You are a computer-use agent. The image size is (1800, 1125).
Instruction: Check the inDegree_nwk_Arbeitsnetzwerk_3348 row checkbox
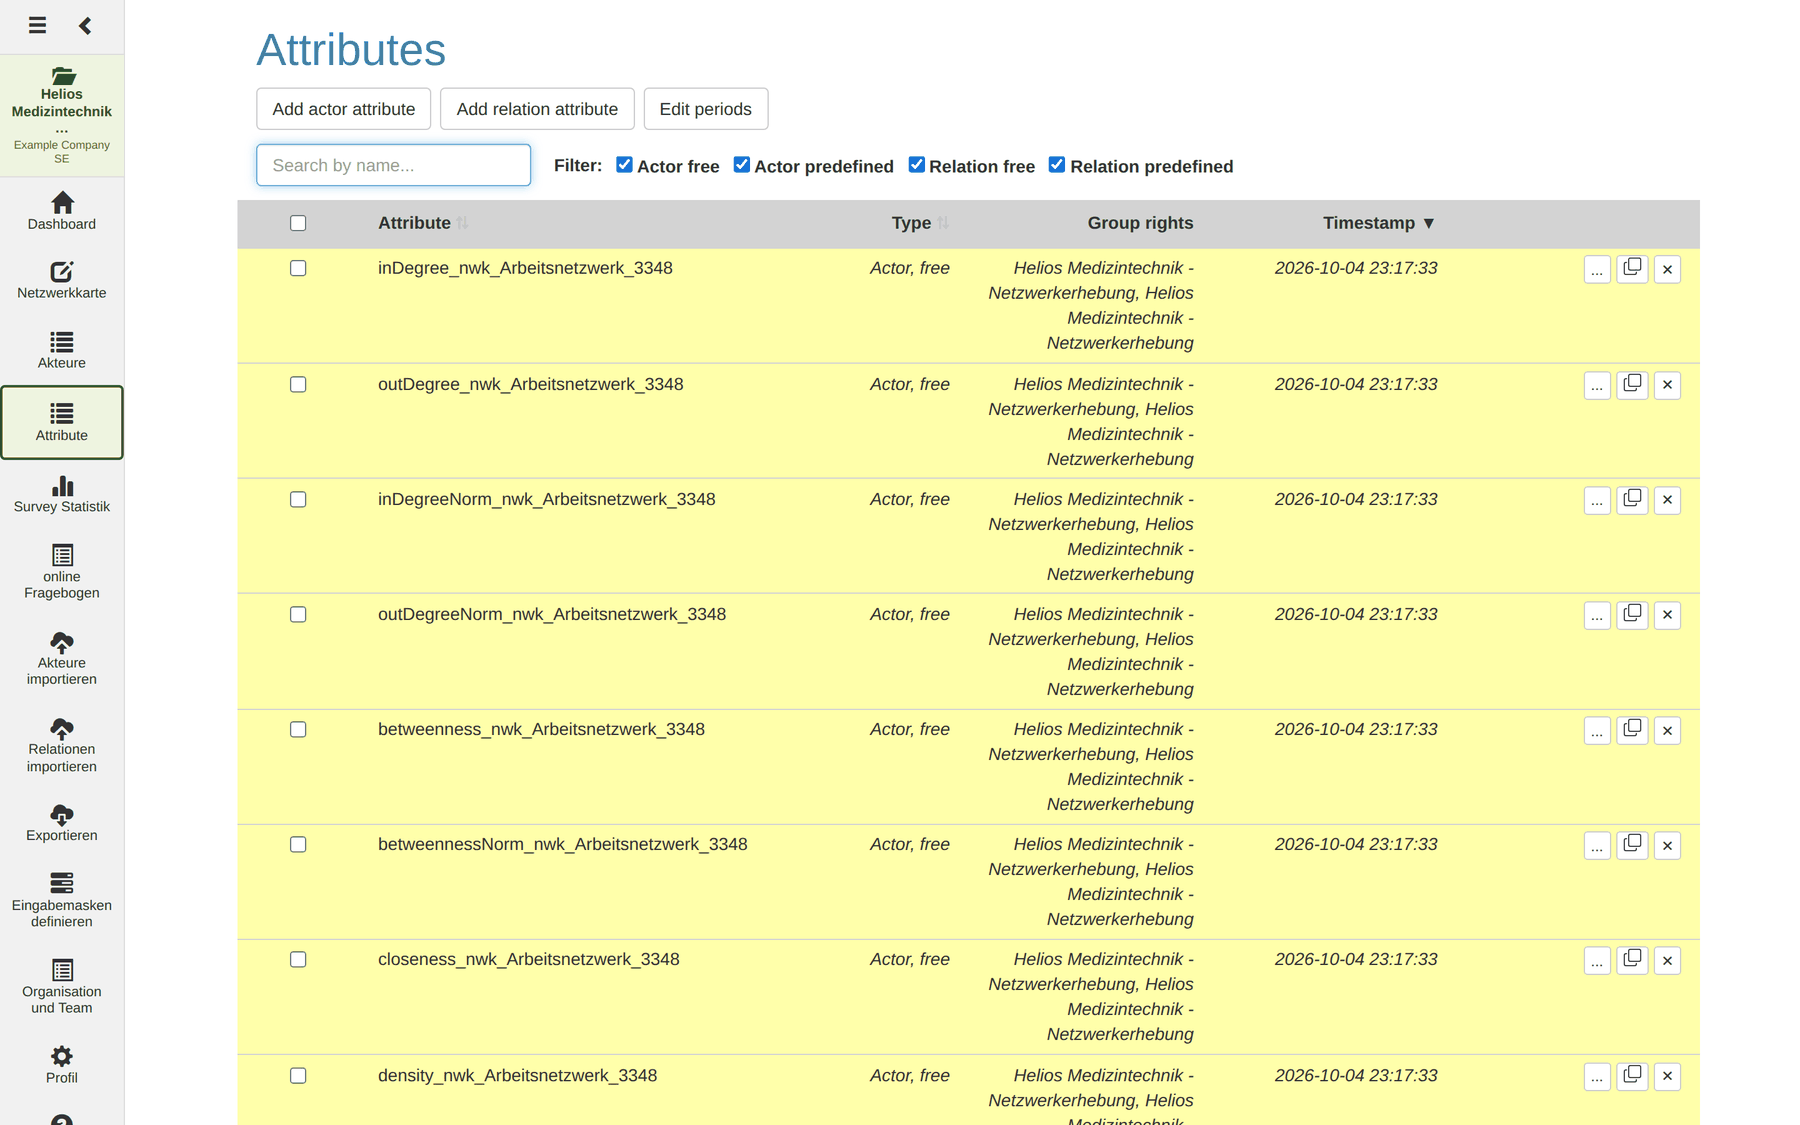tap(298, 268)
